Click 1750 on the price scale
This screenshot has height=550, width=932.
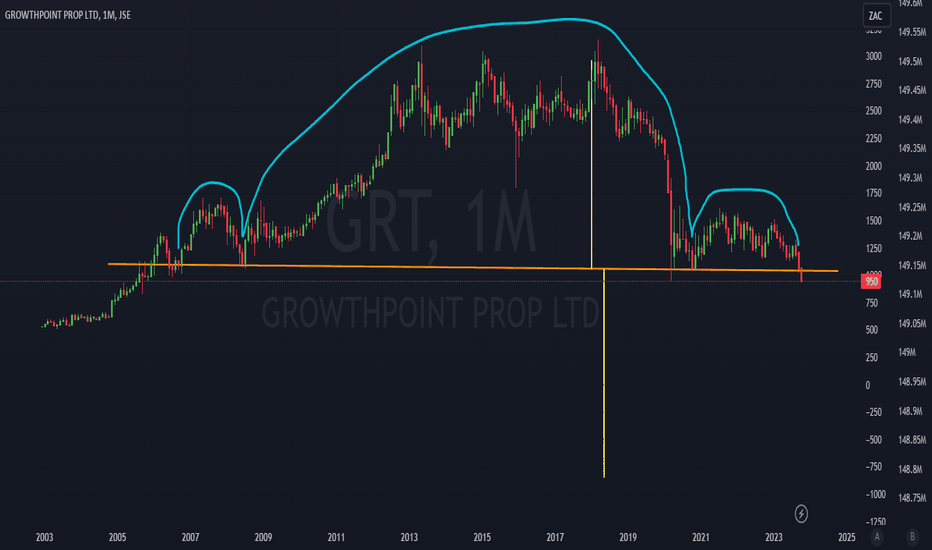[x=873, y=193]
